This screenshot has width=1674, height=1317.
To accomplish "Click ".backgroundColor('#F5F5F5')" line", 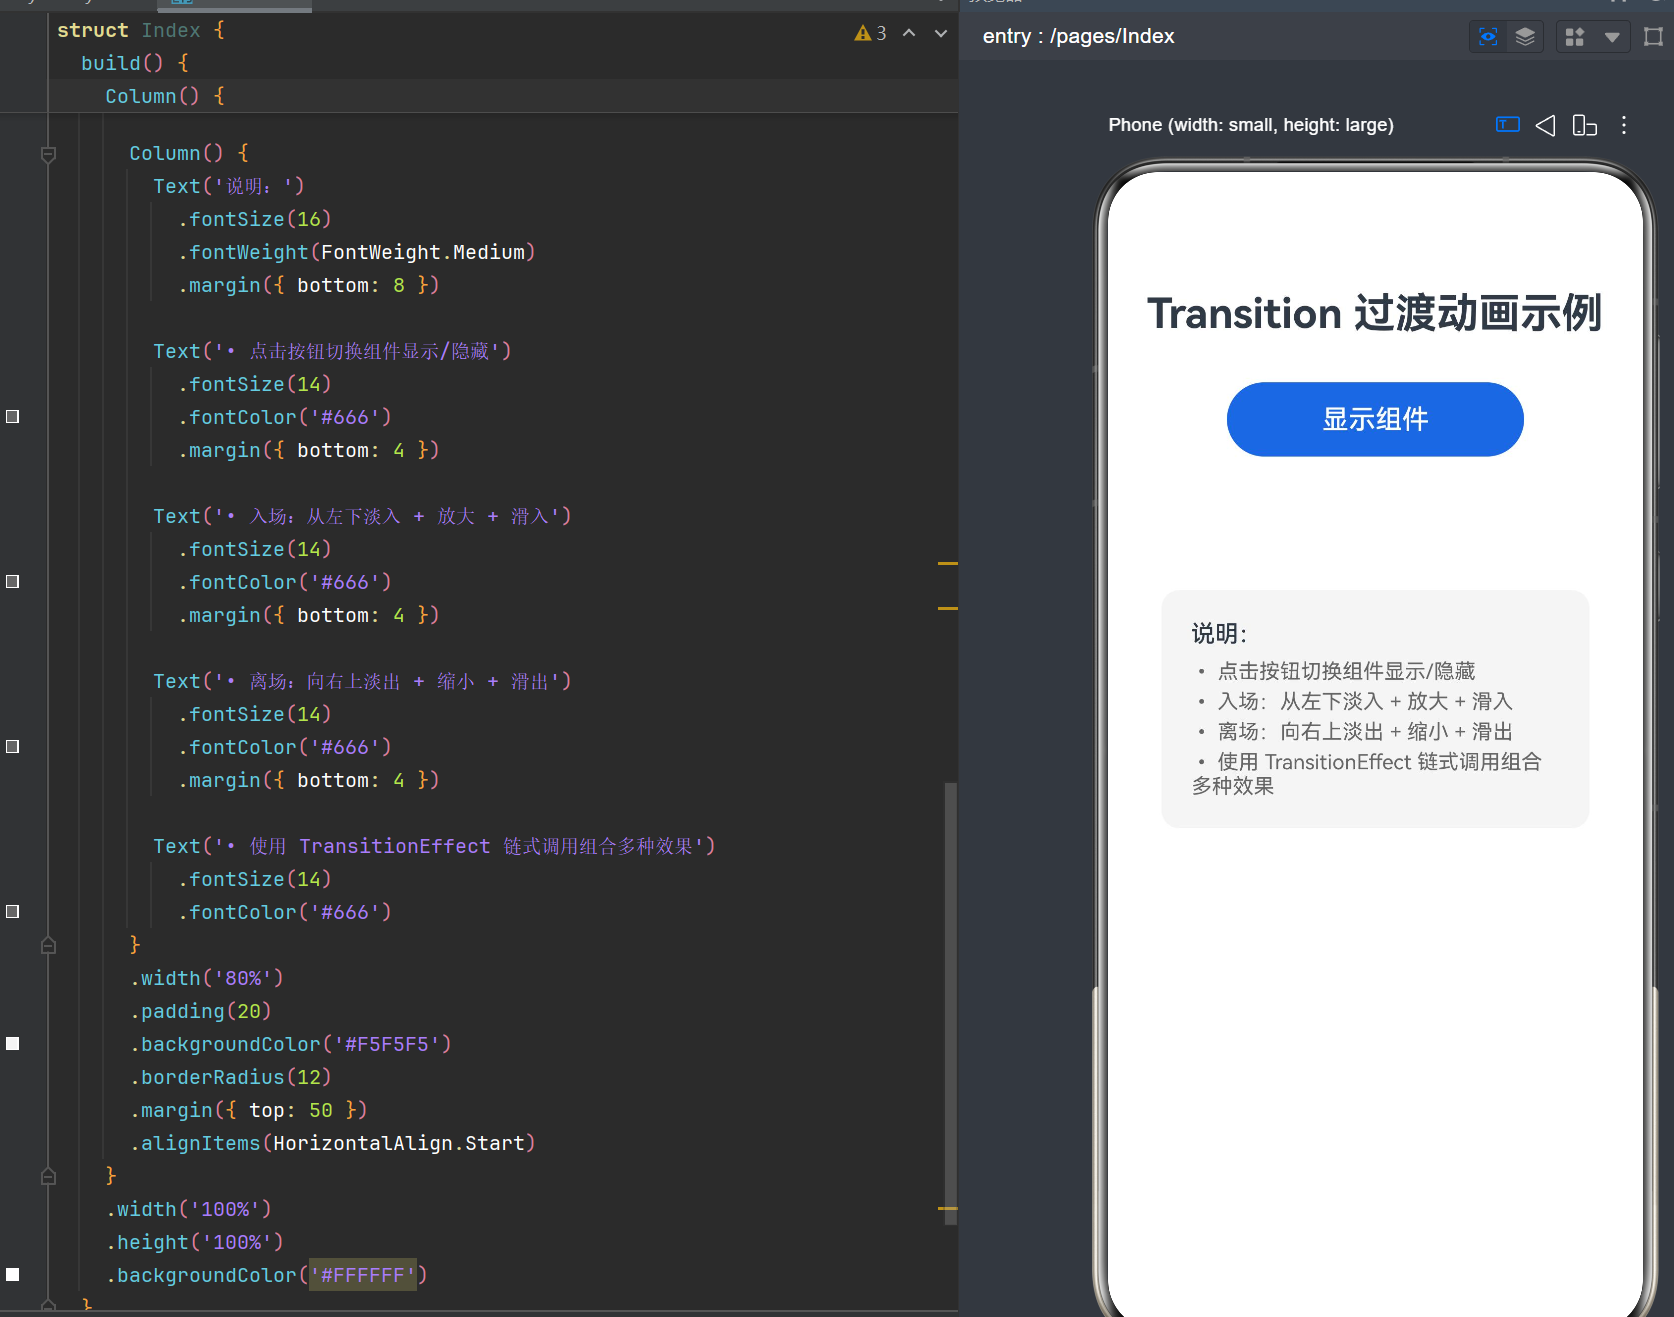I will (290, 1044).
